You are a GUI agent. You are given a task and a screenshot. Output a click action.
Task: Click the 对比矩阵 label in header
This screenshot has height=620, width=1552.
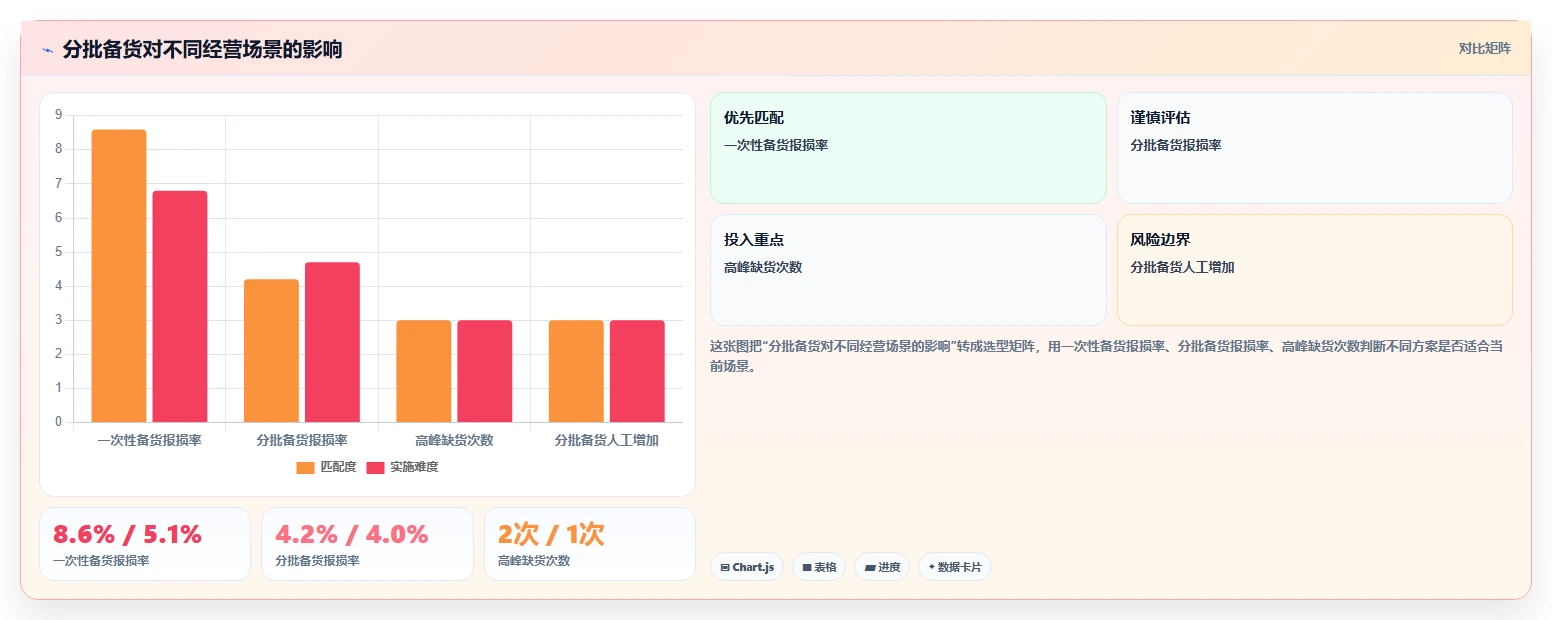coord(1484,48)
